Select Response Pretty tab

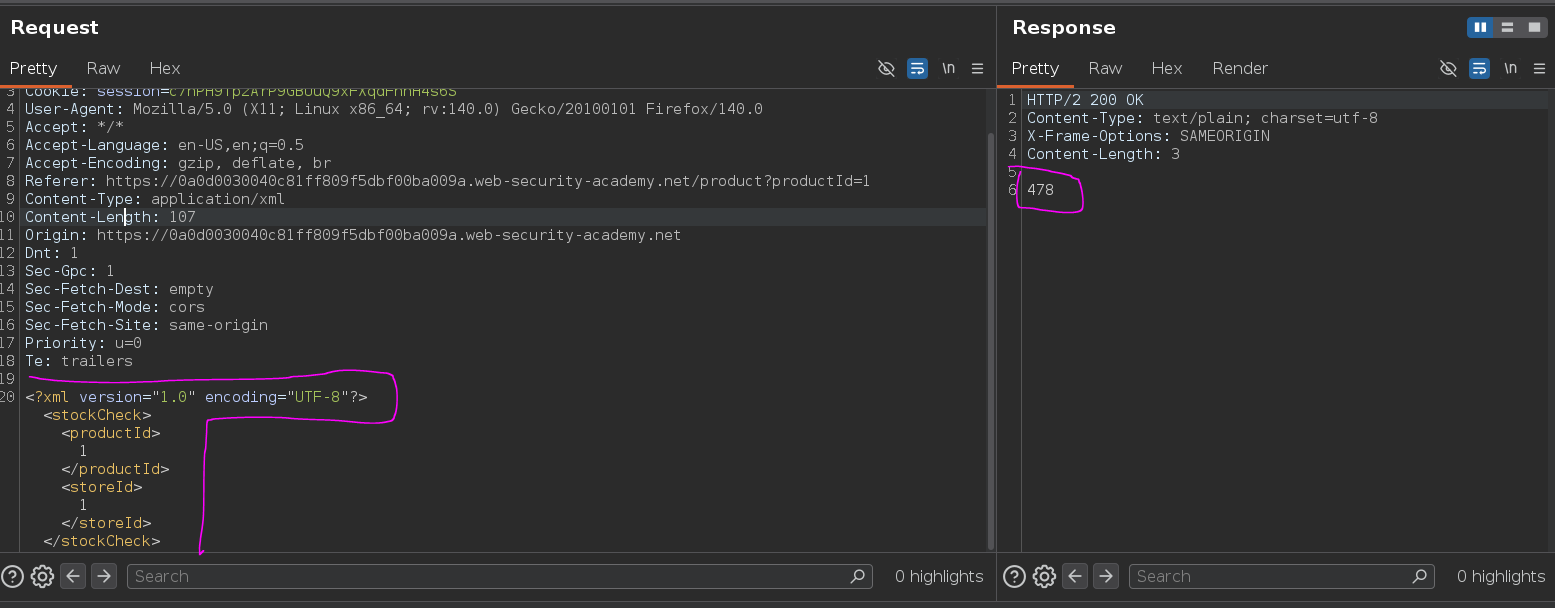point(1035,68)
